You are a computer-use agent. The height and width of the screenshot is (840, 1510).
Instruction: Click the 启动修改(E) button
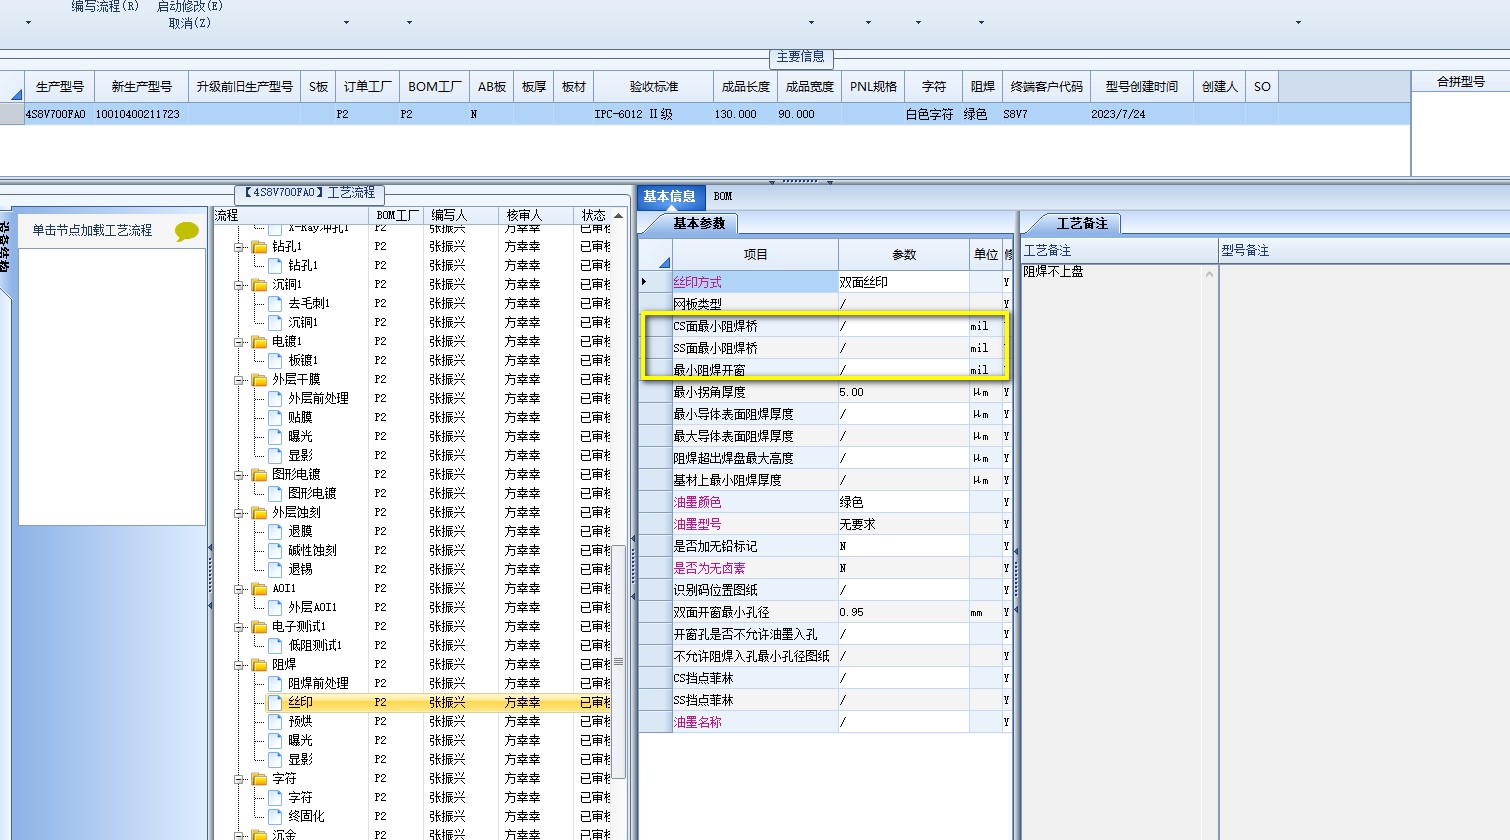[x=190, y=6]
